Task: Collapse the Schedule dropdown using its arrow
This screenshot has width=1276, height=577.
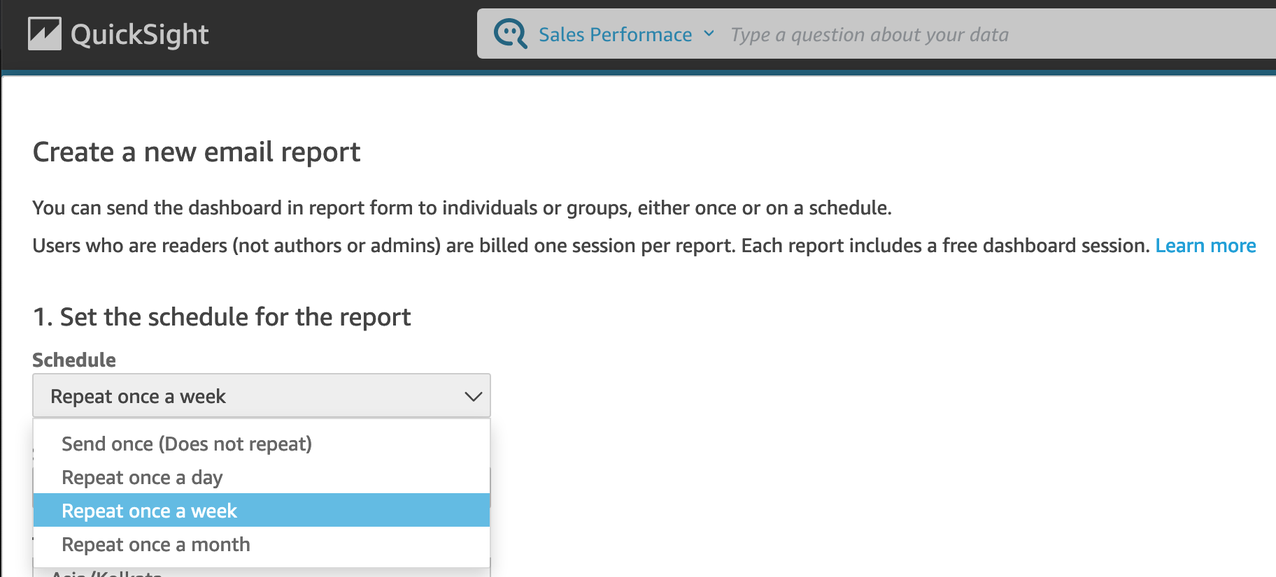Action: 473,397
